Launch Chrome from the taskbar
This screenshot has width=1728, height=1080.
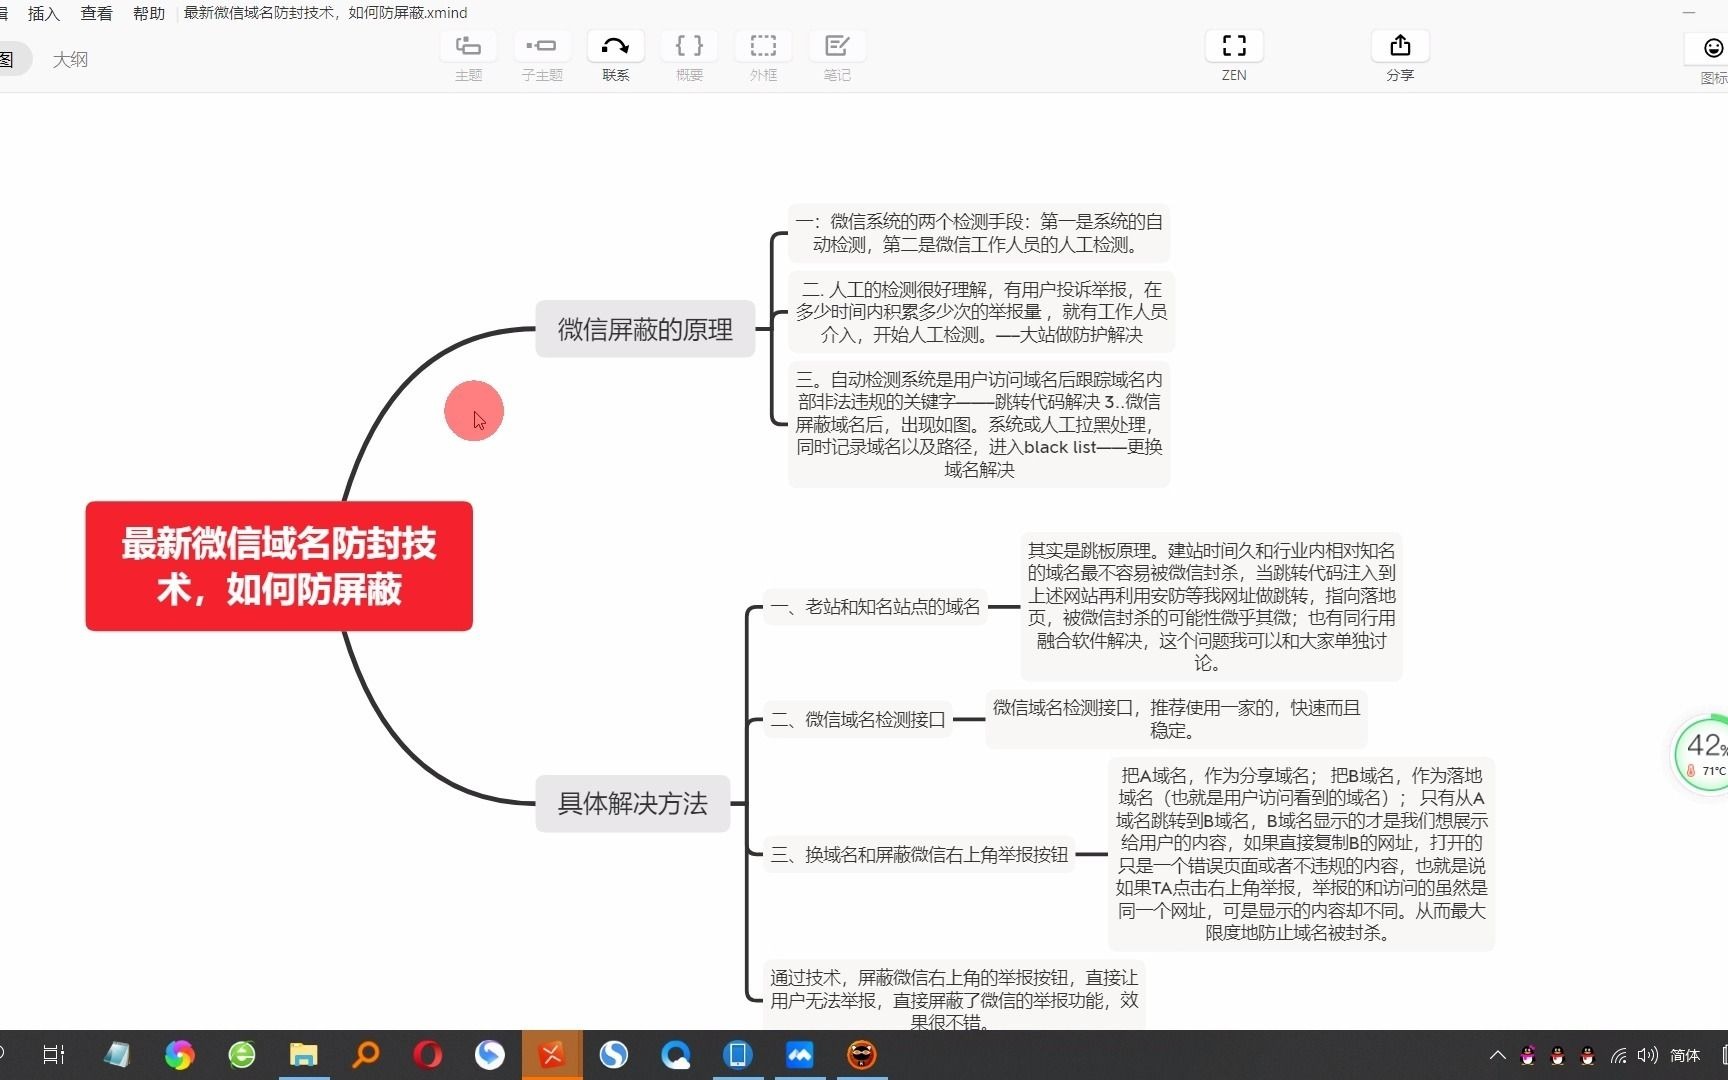179,1055
